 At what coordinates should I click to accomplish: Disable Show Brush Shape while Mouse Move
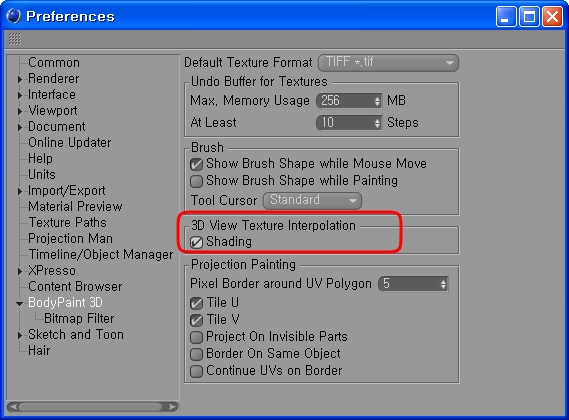pos(196,164)
